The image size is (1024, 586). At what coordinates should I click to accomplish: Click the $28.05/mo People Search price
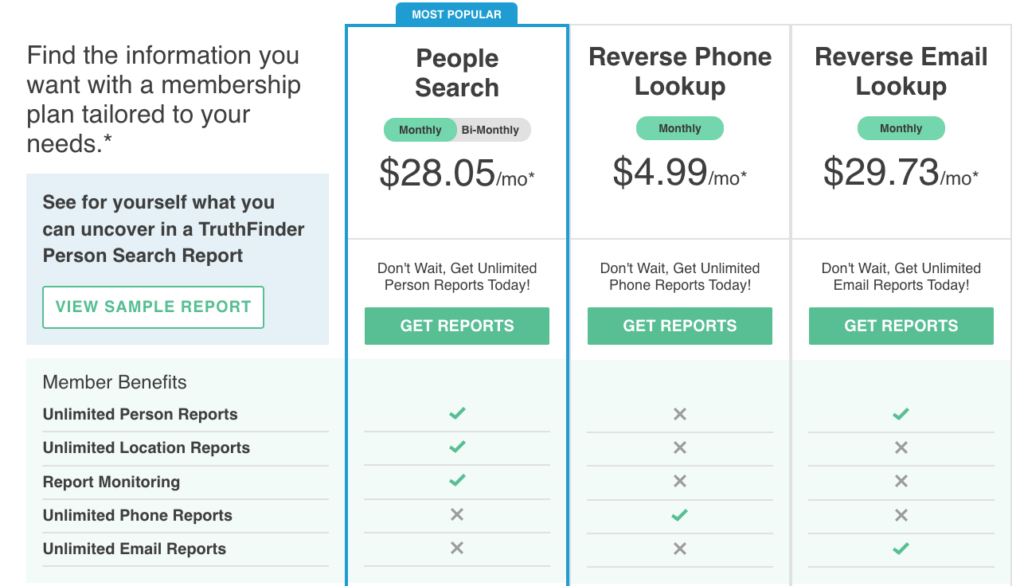(457, 174)
